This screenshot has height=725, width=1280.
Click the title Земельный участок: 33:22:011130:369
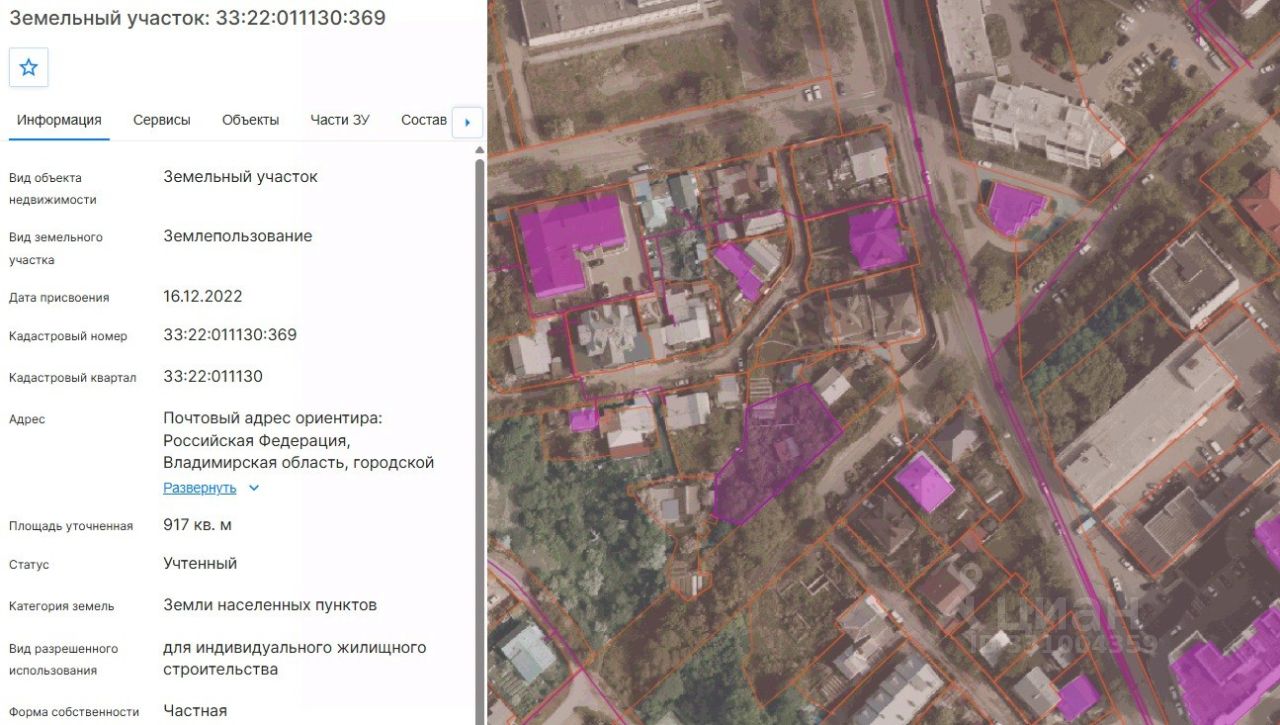click(x=197, y=18)
